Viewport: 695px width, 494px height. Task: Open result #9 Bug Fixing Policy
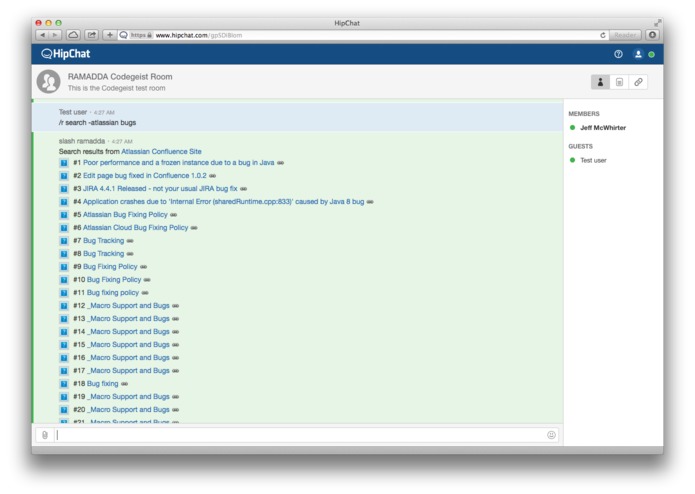[x=110, y=266]
